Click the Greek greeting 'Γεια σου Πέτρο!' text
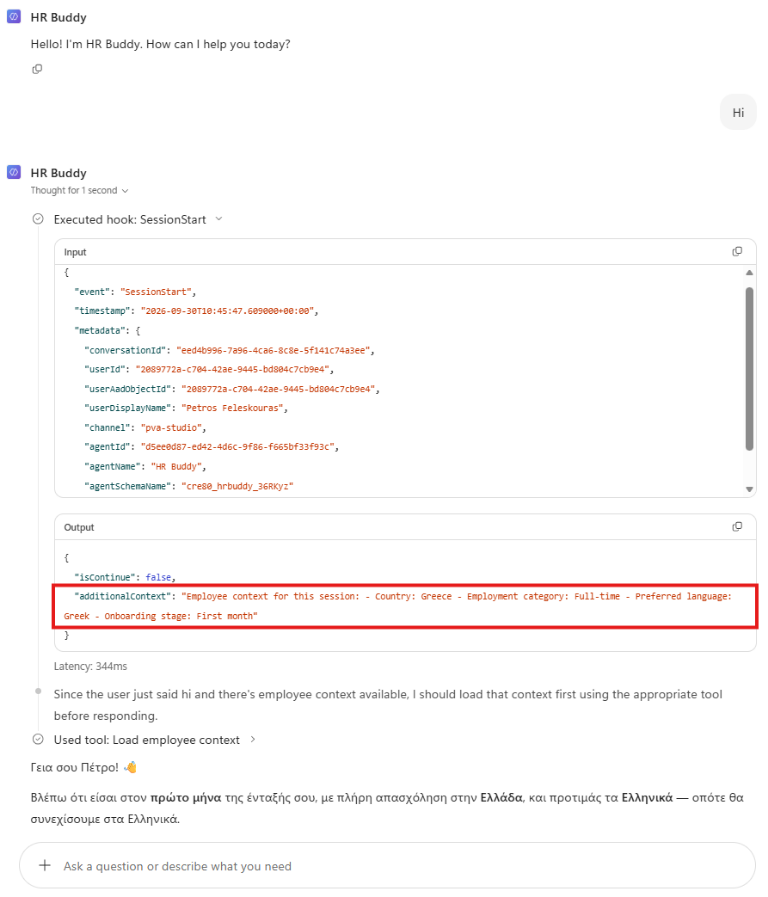Screen dimensions: 768x897 [75, 767]
